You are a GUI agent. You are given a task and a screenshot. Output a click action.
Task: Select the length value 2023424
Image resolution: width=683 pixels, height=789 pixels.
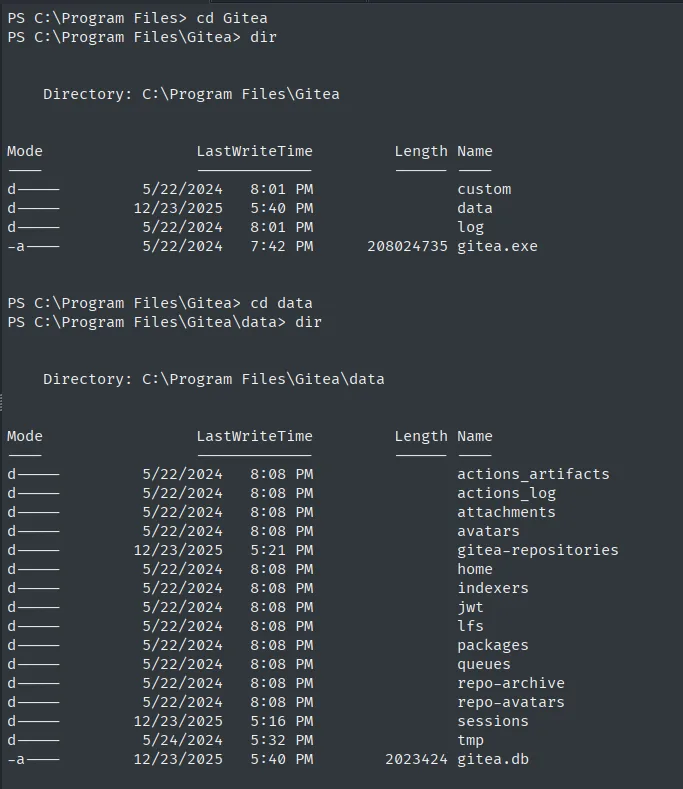click(416, 759)
